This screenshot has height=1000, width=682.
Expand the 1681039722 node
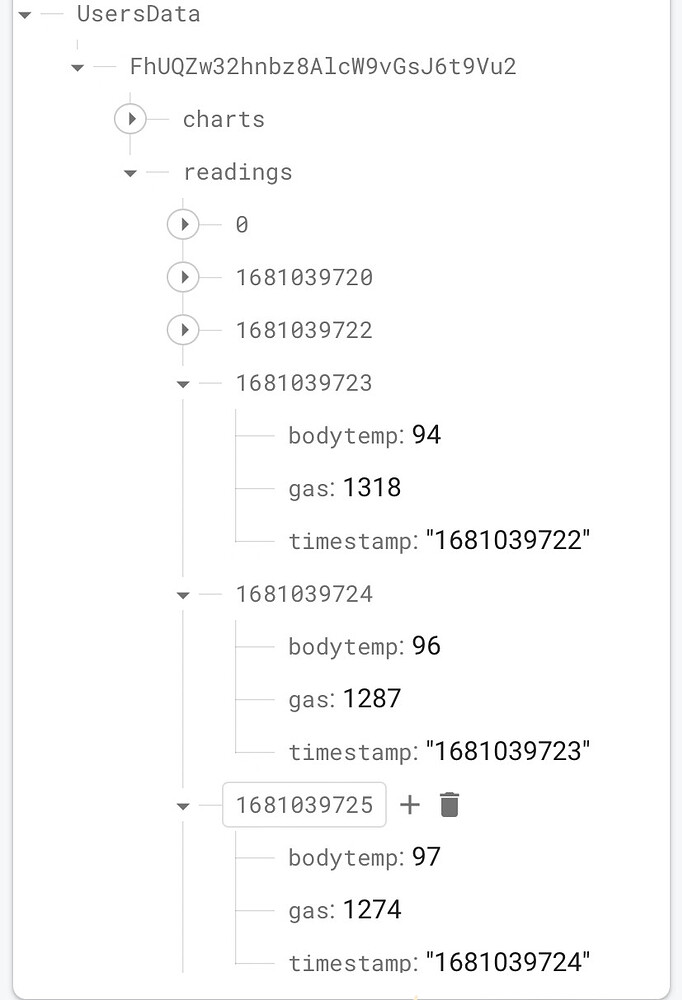point(183,330)
